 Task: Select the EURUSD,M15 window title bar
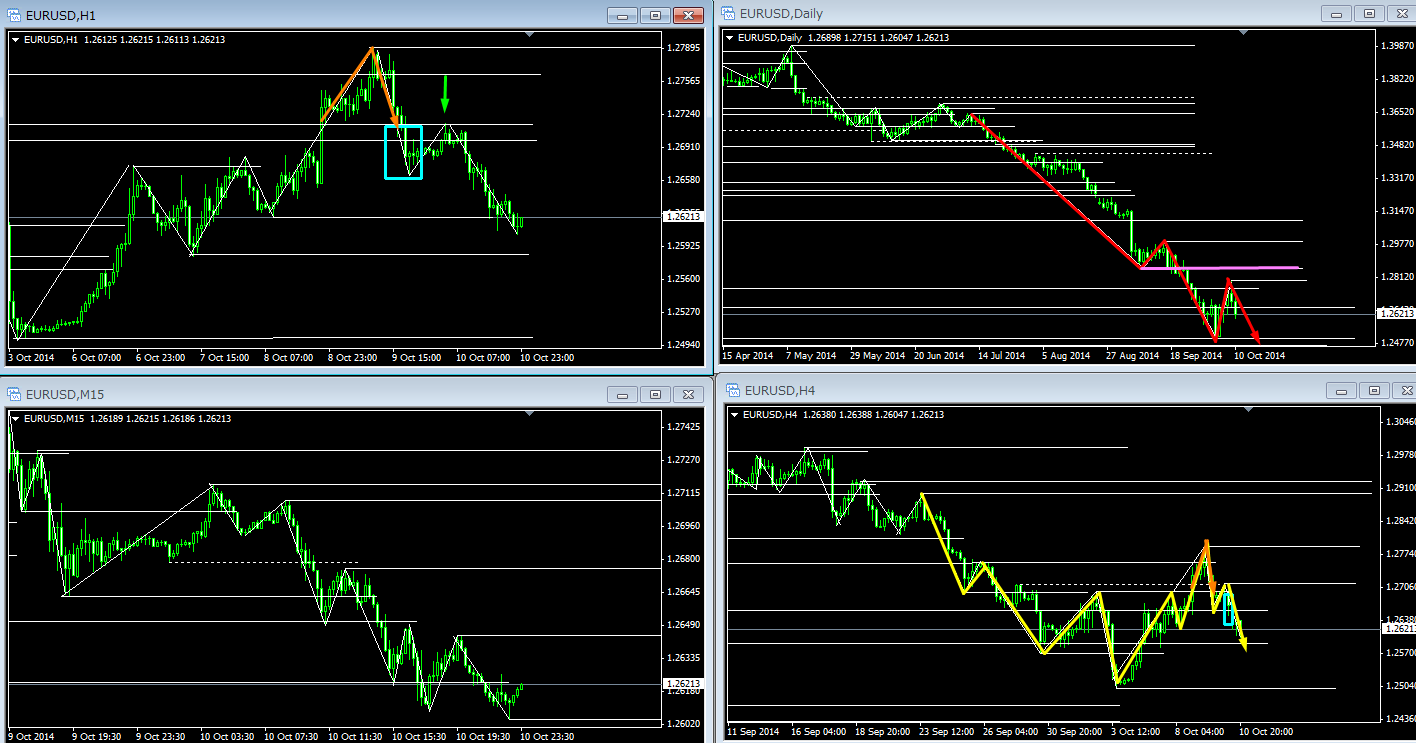tap(300, 394)
